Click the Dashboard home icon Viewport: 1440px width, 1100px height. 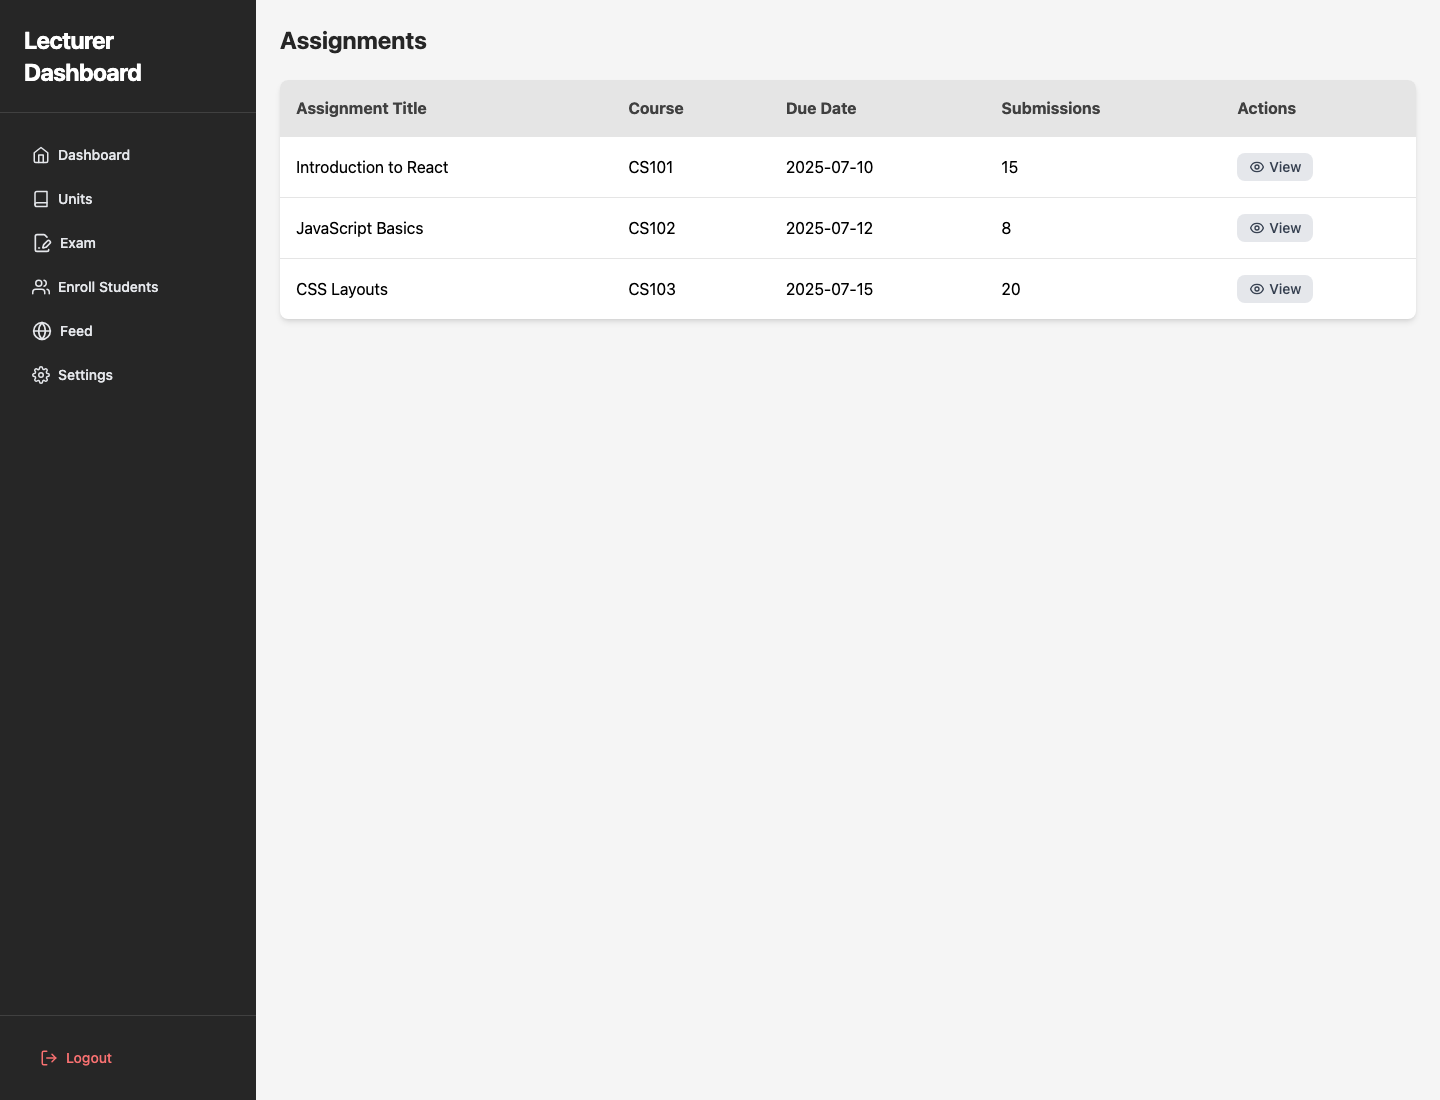click(41, 155)
